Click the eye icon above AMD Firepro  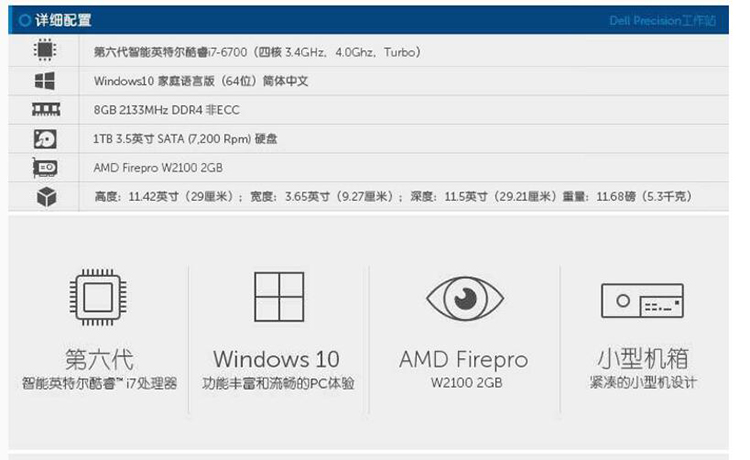coord(465,298)
